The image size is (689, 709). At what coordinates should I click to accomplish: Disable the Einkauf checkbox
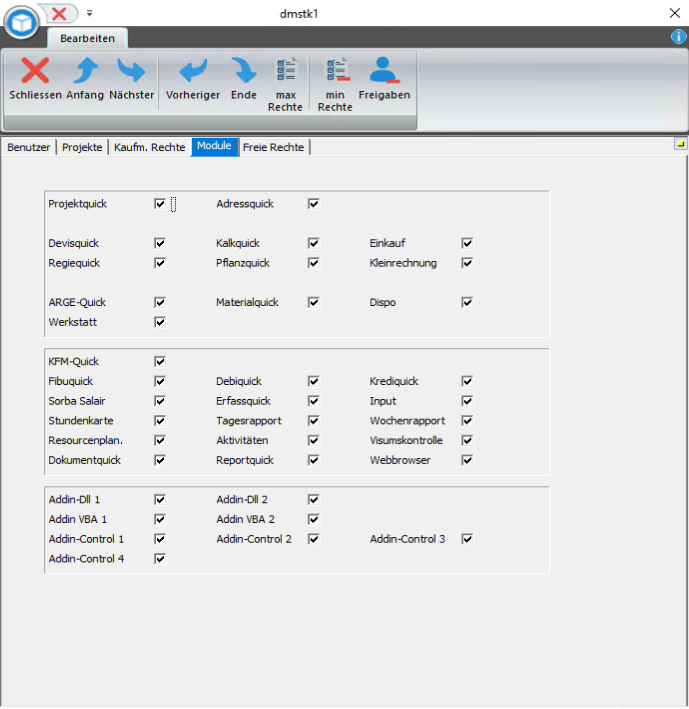pyautogui.click(x=467, y=243)
